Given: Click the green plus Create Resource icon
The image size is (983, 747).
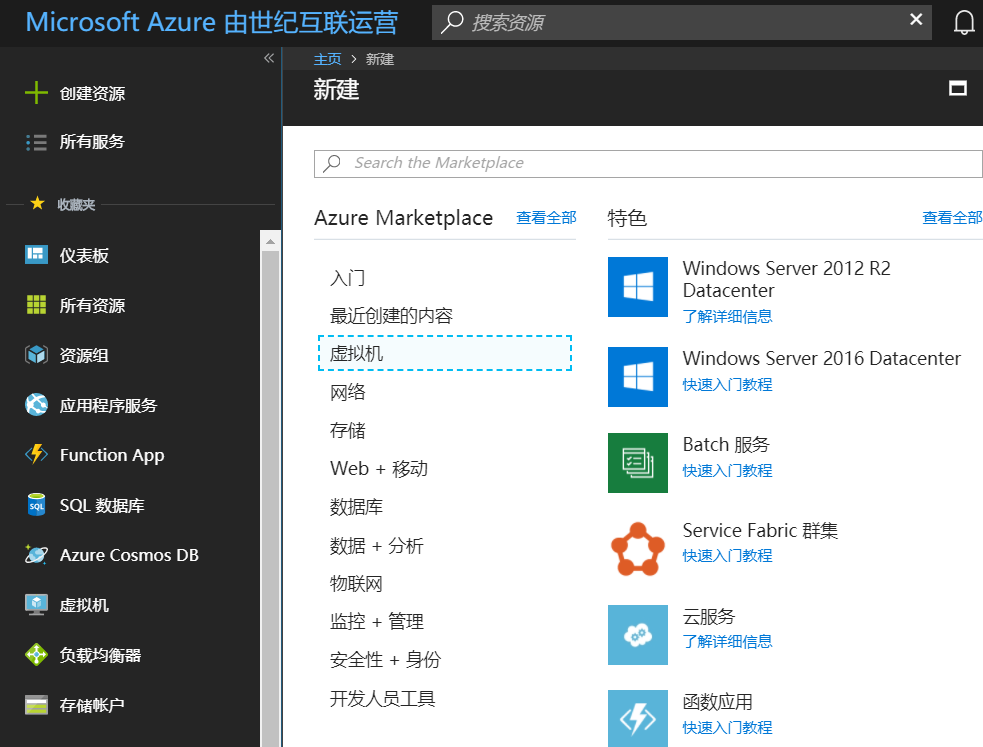Looking at the screenshot, I should click(x=36, y=93).
